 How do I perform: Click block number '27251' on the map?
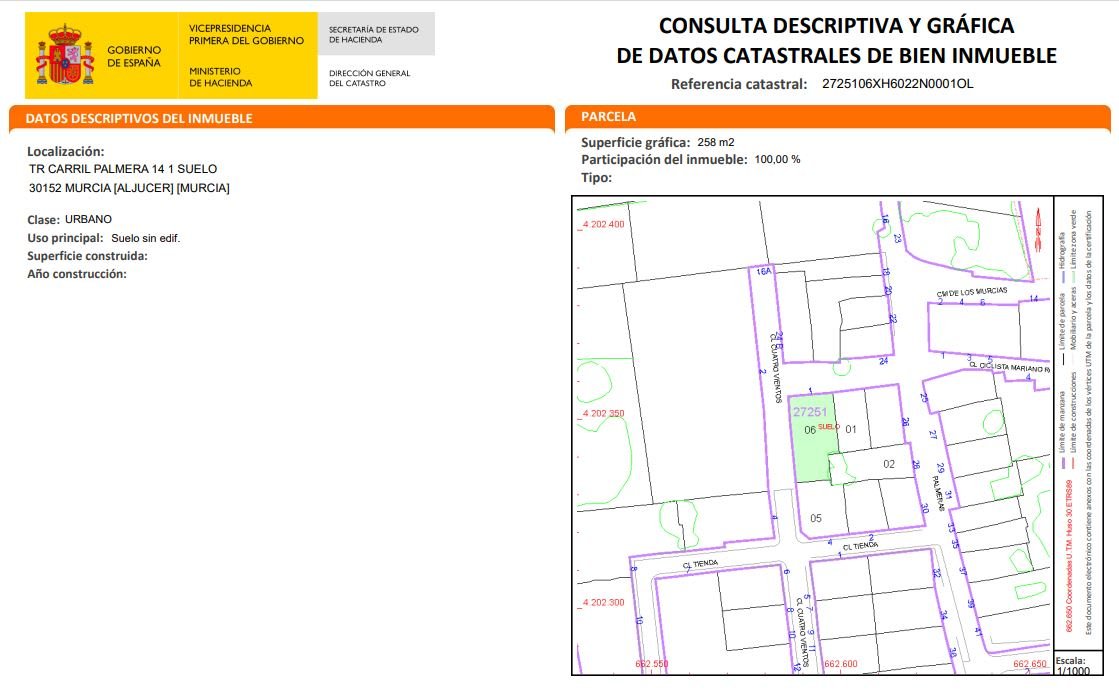(x=810, y=412)
